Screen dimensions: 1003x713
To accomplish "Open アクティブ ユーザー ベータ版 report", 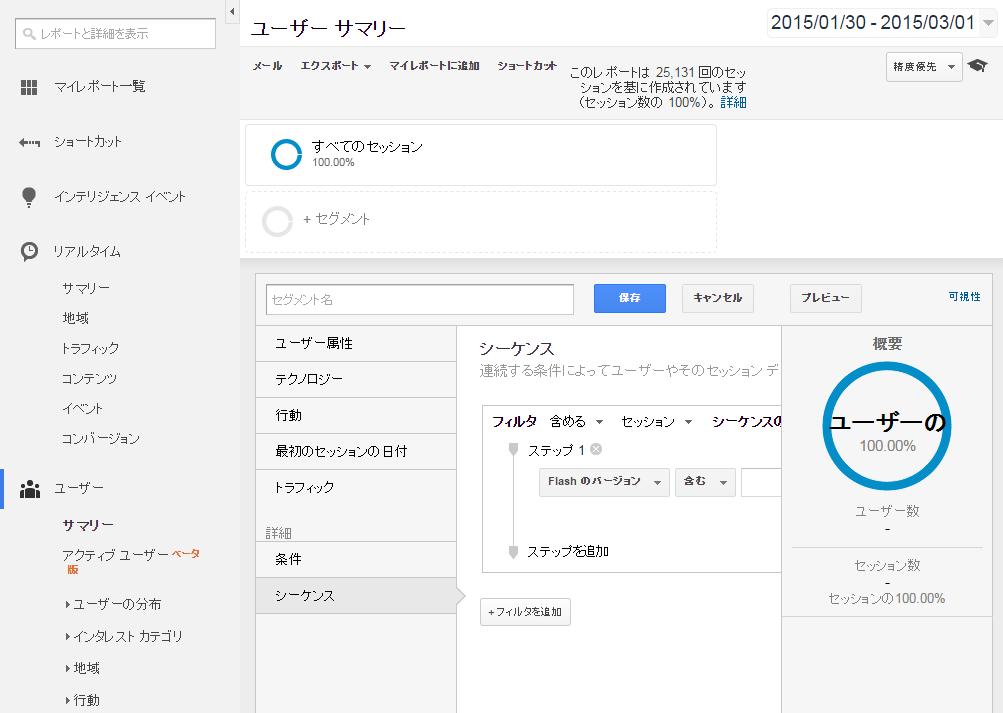I will click(131, 561).
